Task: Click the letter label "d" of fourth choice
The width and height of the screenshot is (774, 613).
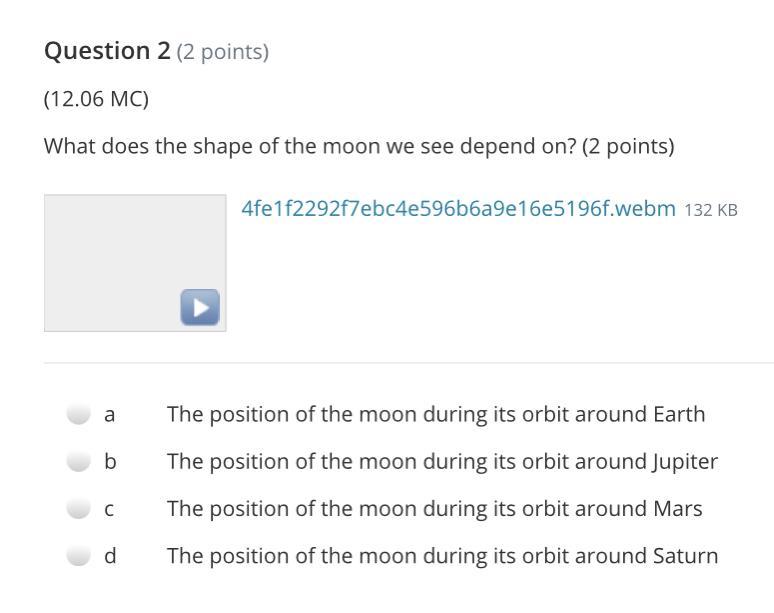Action: (110, 555)
